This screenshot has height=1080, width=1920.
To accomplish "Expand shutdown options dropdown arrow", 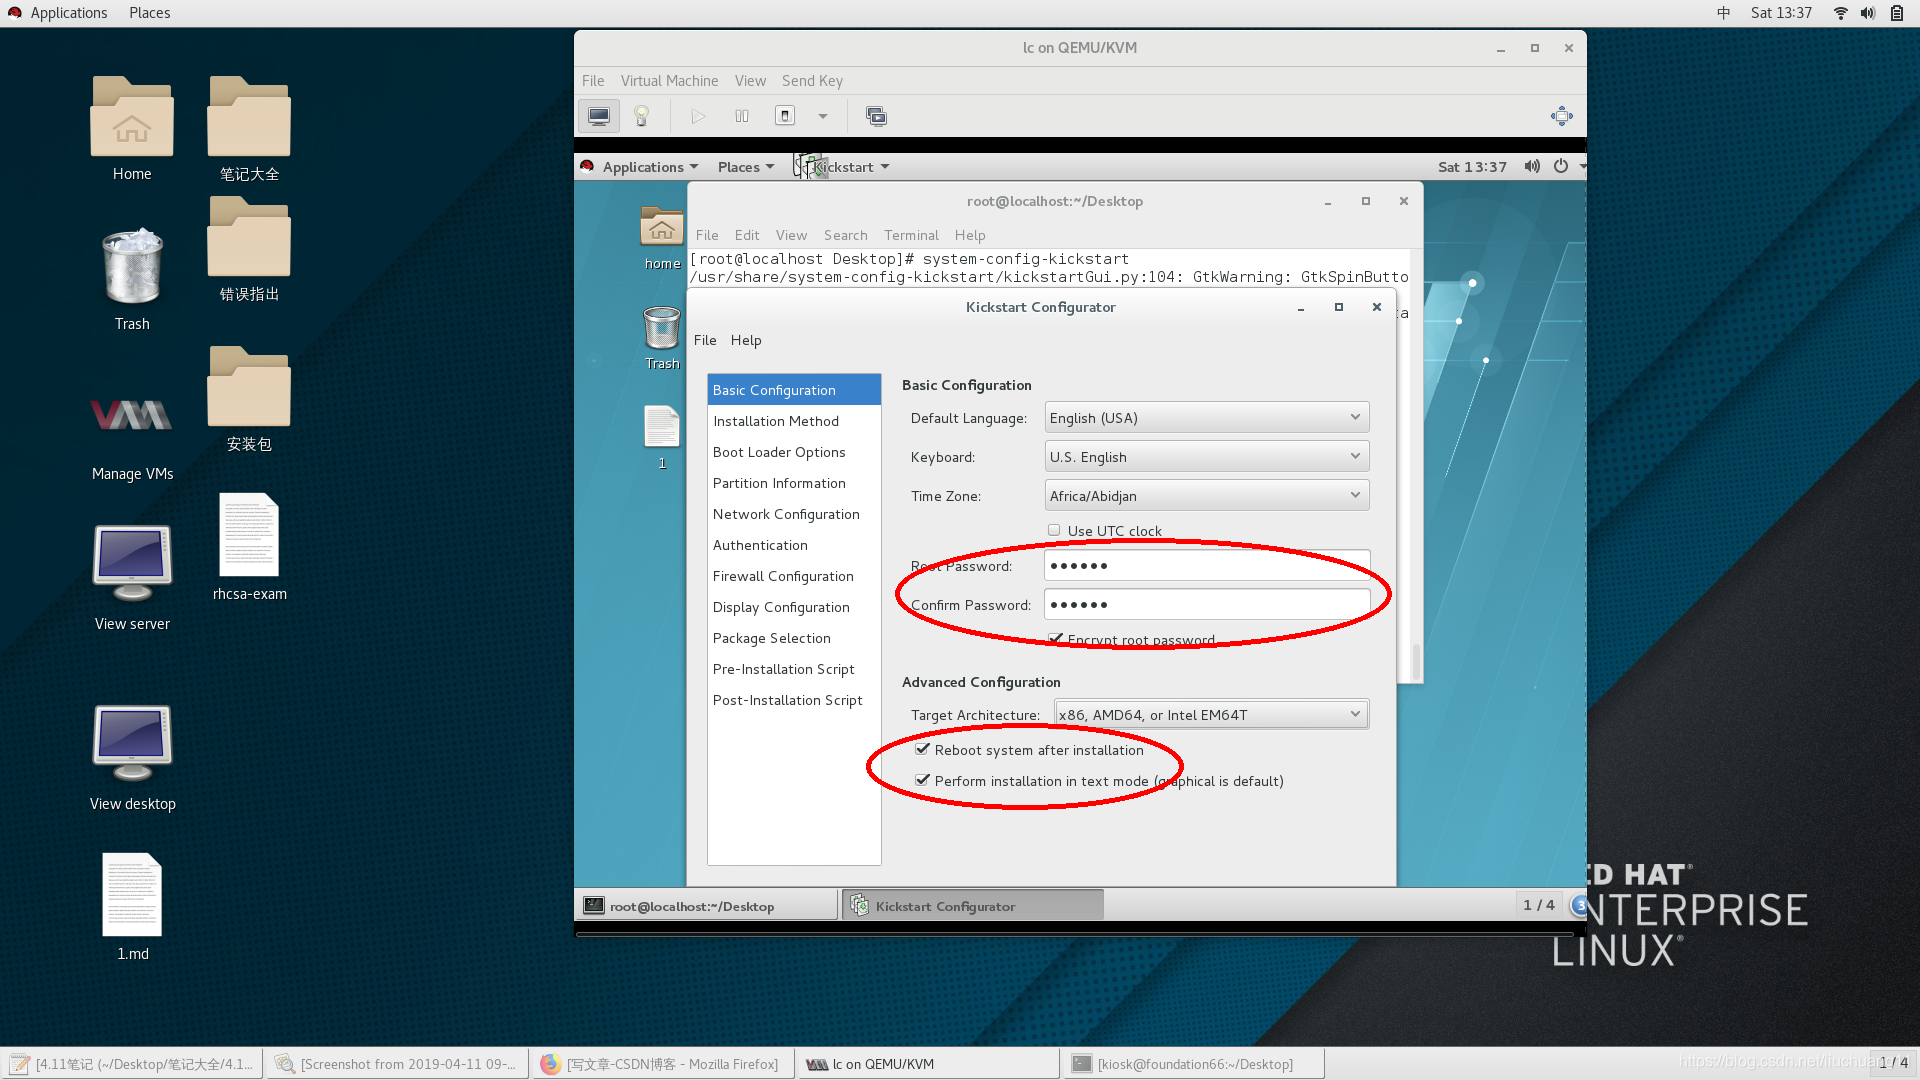I will (x=823, y=116).
